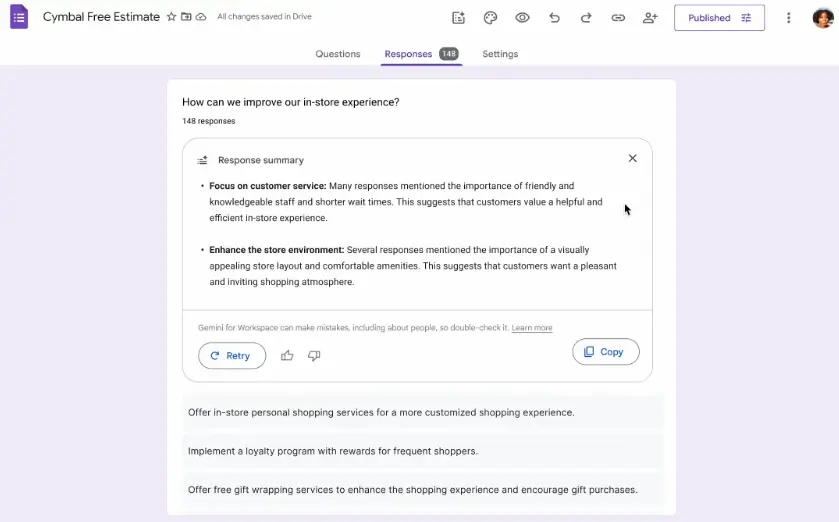Select the personal shopping services response
Screen dimensions: 839x522
pyautogui.click(x=423, y=412)
